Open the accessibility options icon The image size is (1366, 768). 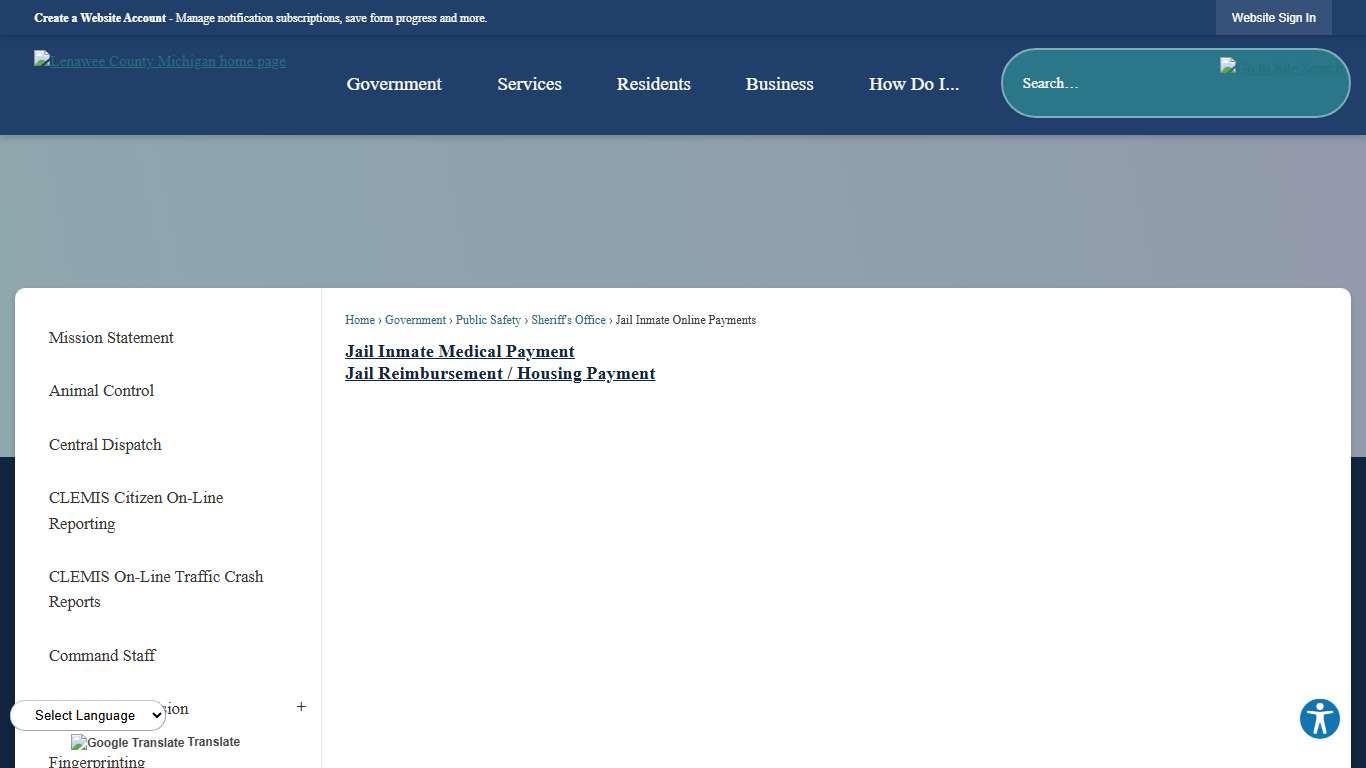pyautogui.click(x=1319, y=718)
